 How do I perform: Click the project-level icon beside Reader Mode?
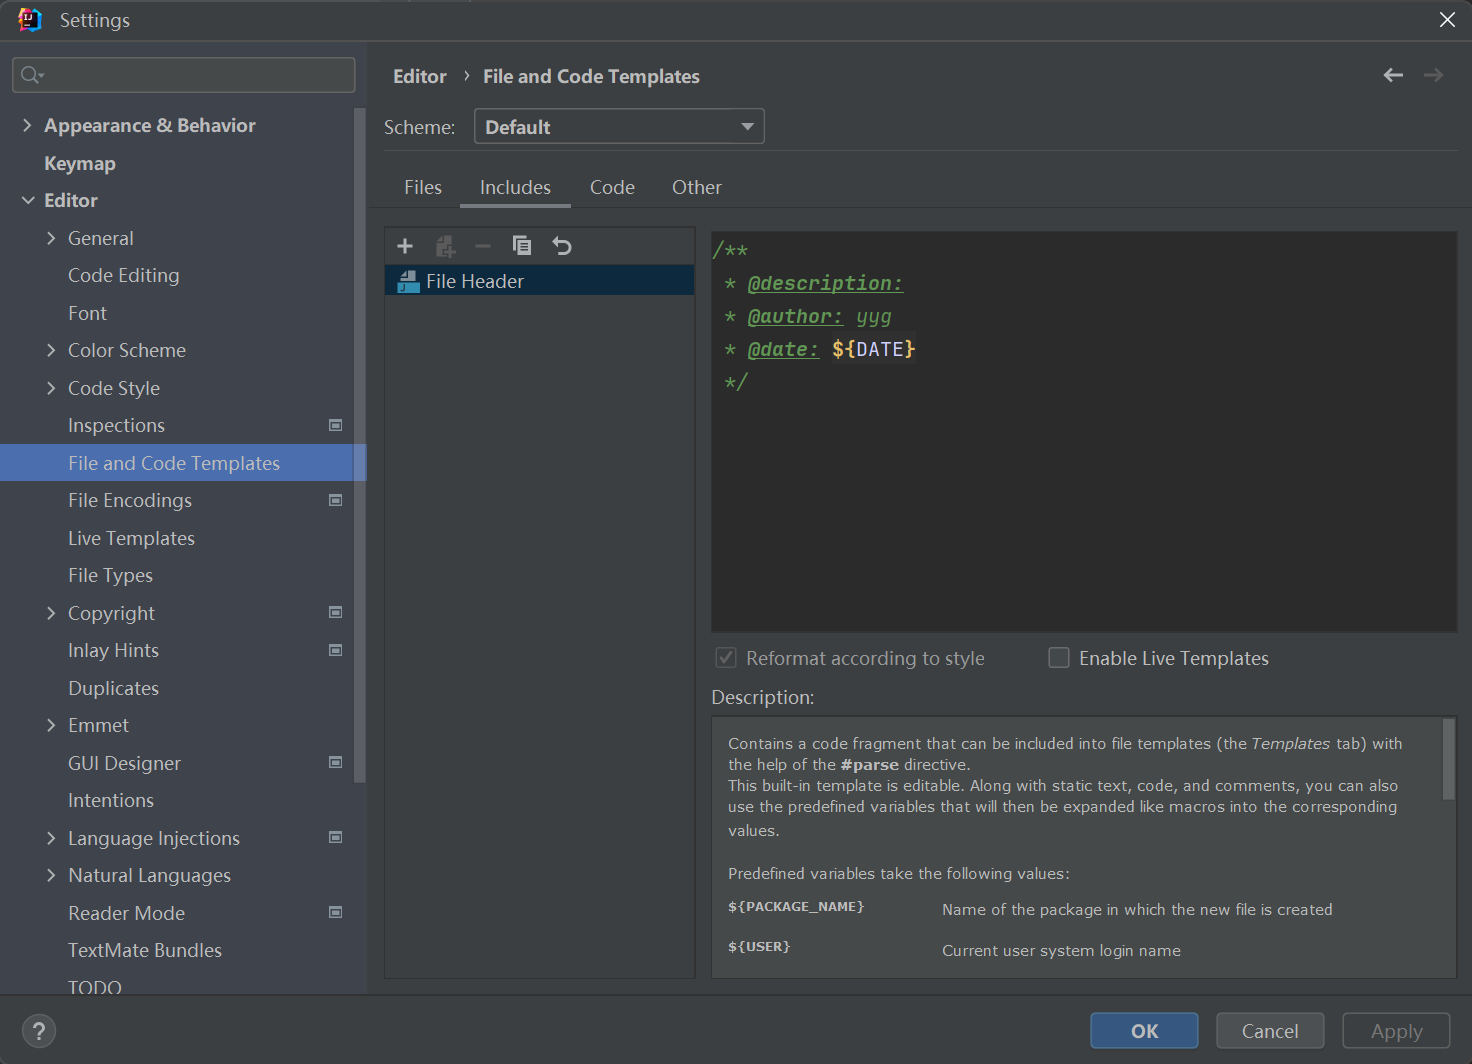point(336,912)
